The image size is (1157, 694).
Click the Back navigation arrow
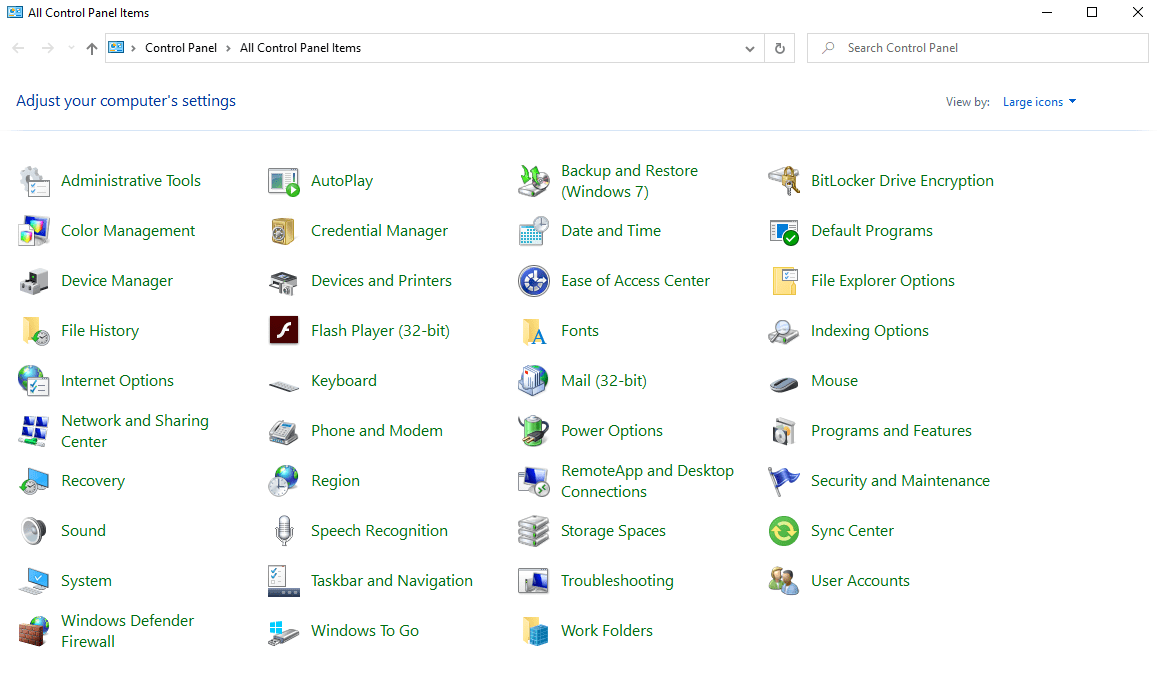(18, 48)
